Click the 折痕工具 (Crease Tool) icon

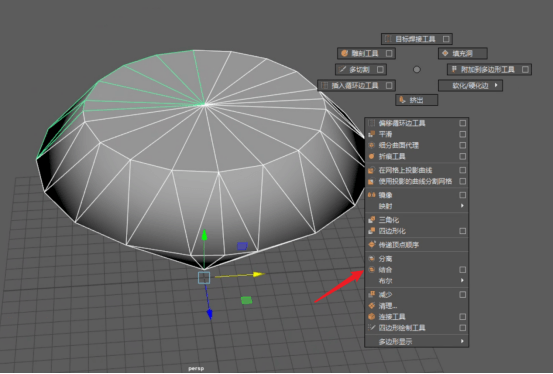[371, 156]
